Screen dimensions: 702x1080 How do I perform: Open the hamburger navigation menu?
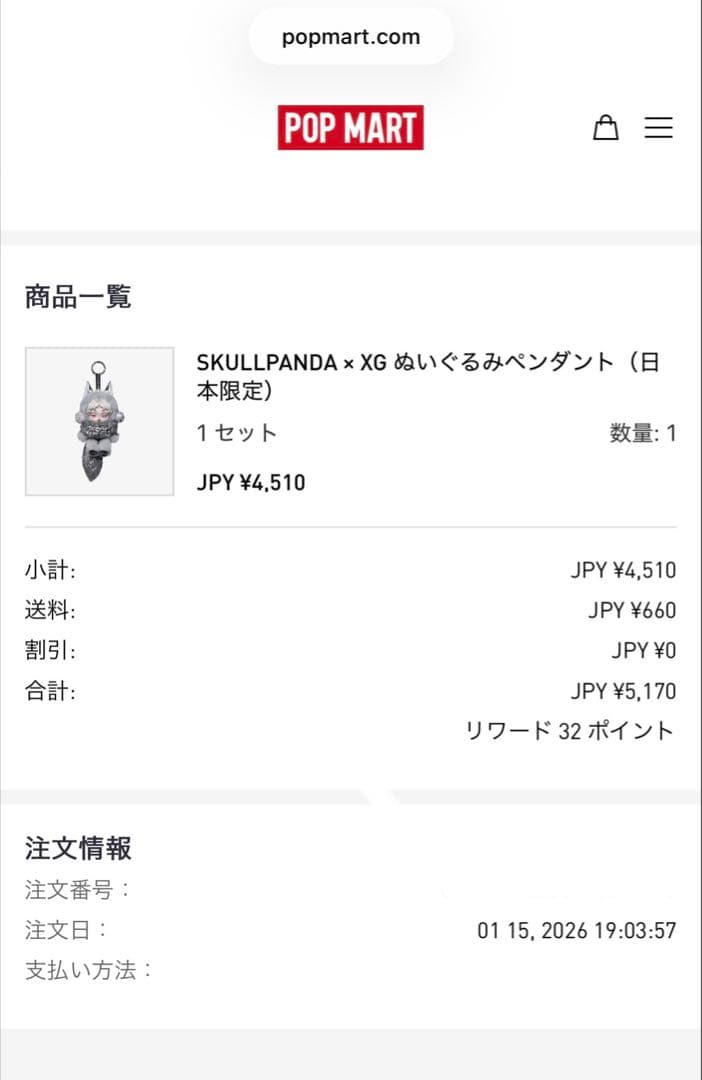pyautogui.click(x=659, y=128)
